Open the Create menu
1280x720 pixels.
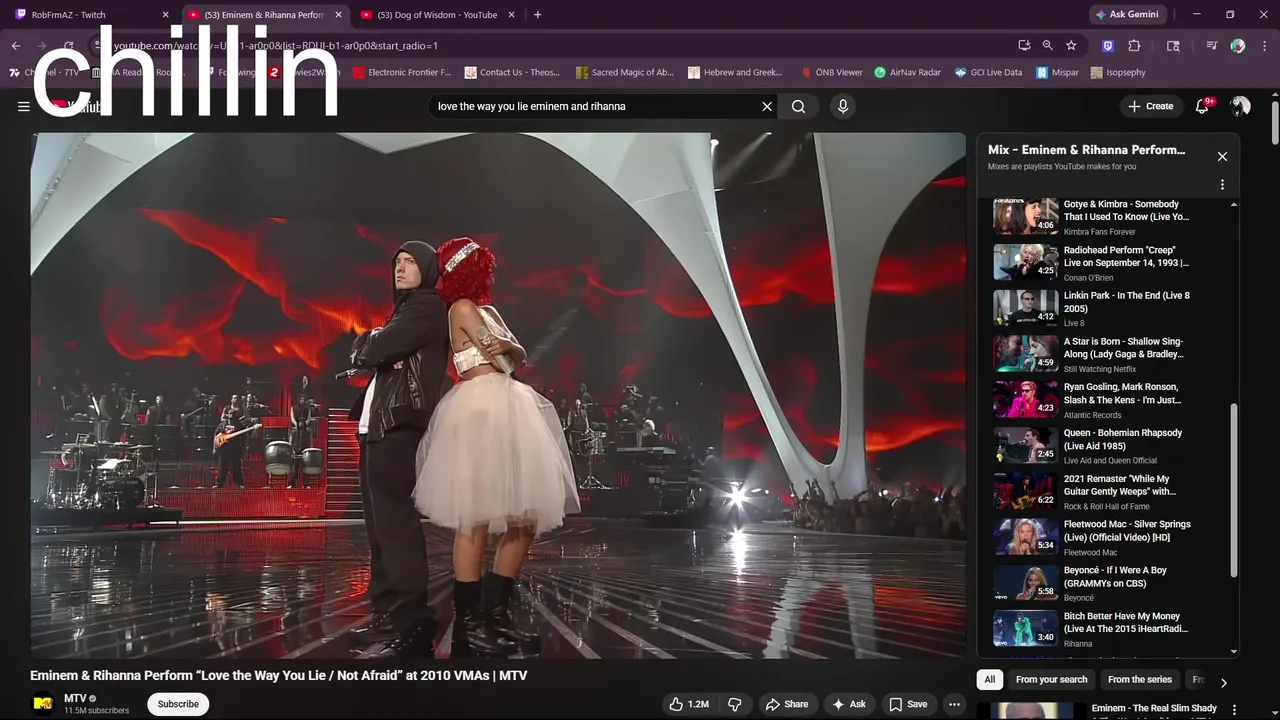click(1151, 106)
